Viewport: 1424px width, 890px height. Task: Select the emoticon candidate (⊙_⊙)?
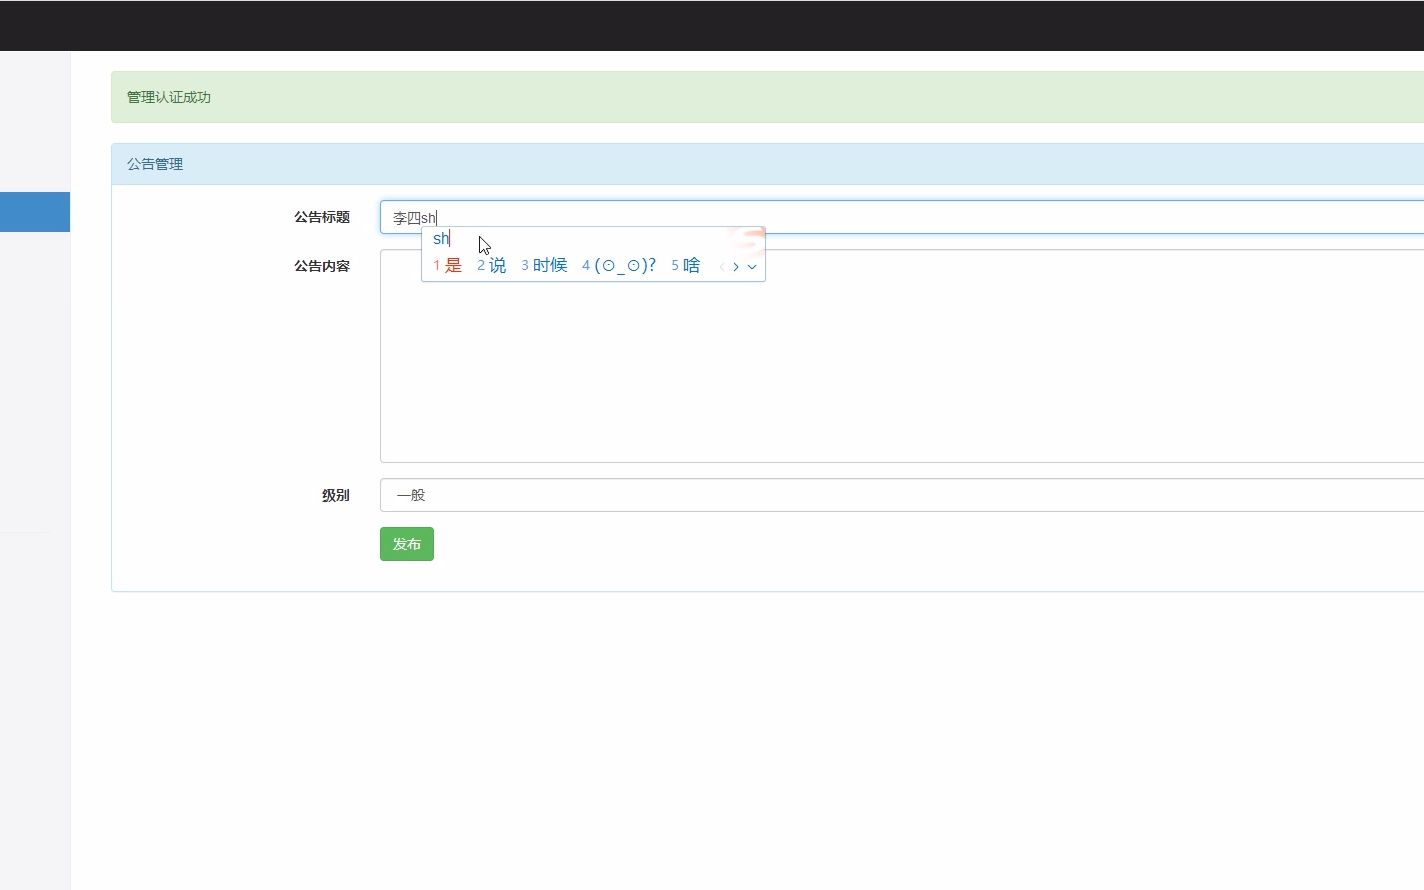click(620, 265)
